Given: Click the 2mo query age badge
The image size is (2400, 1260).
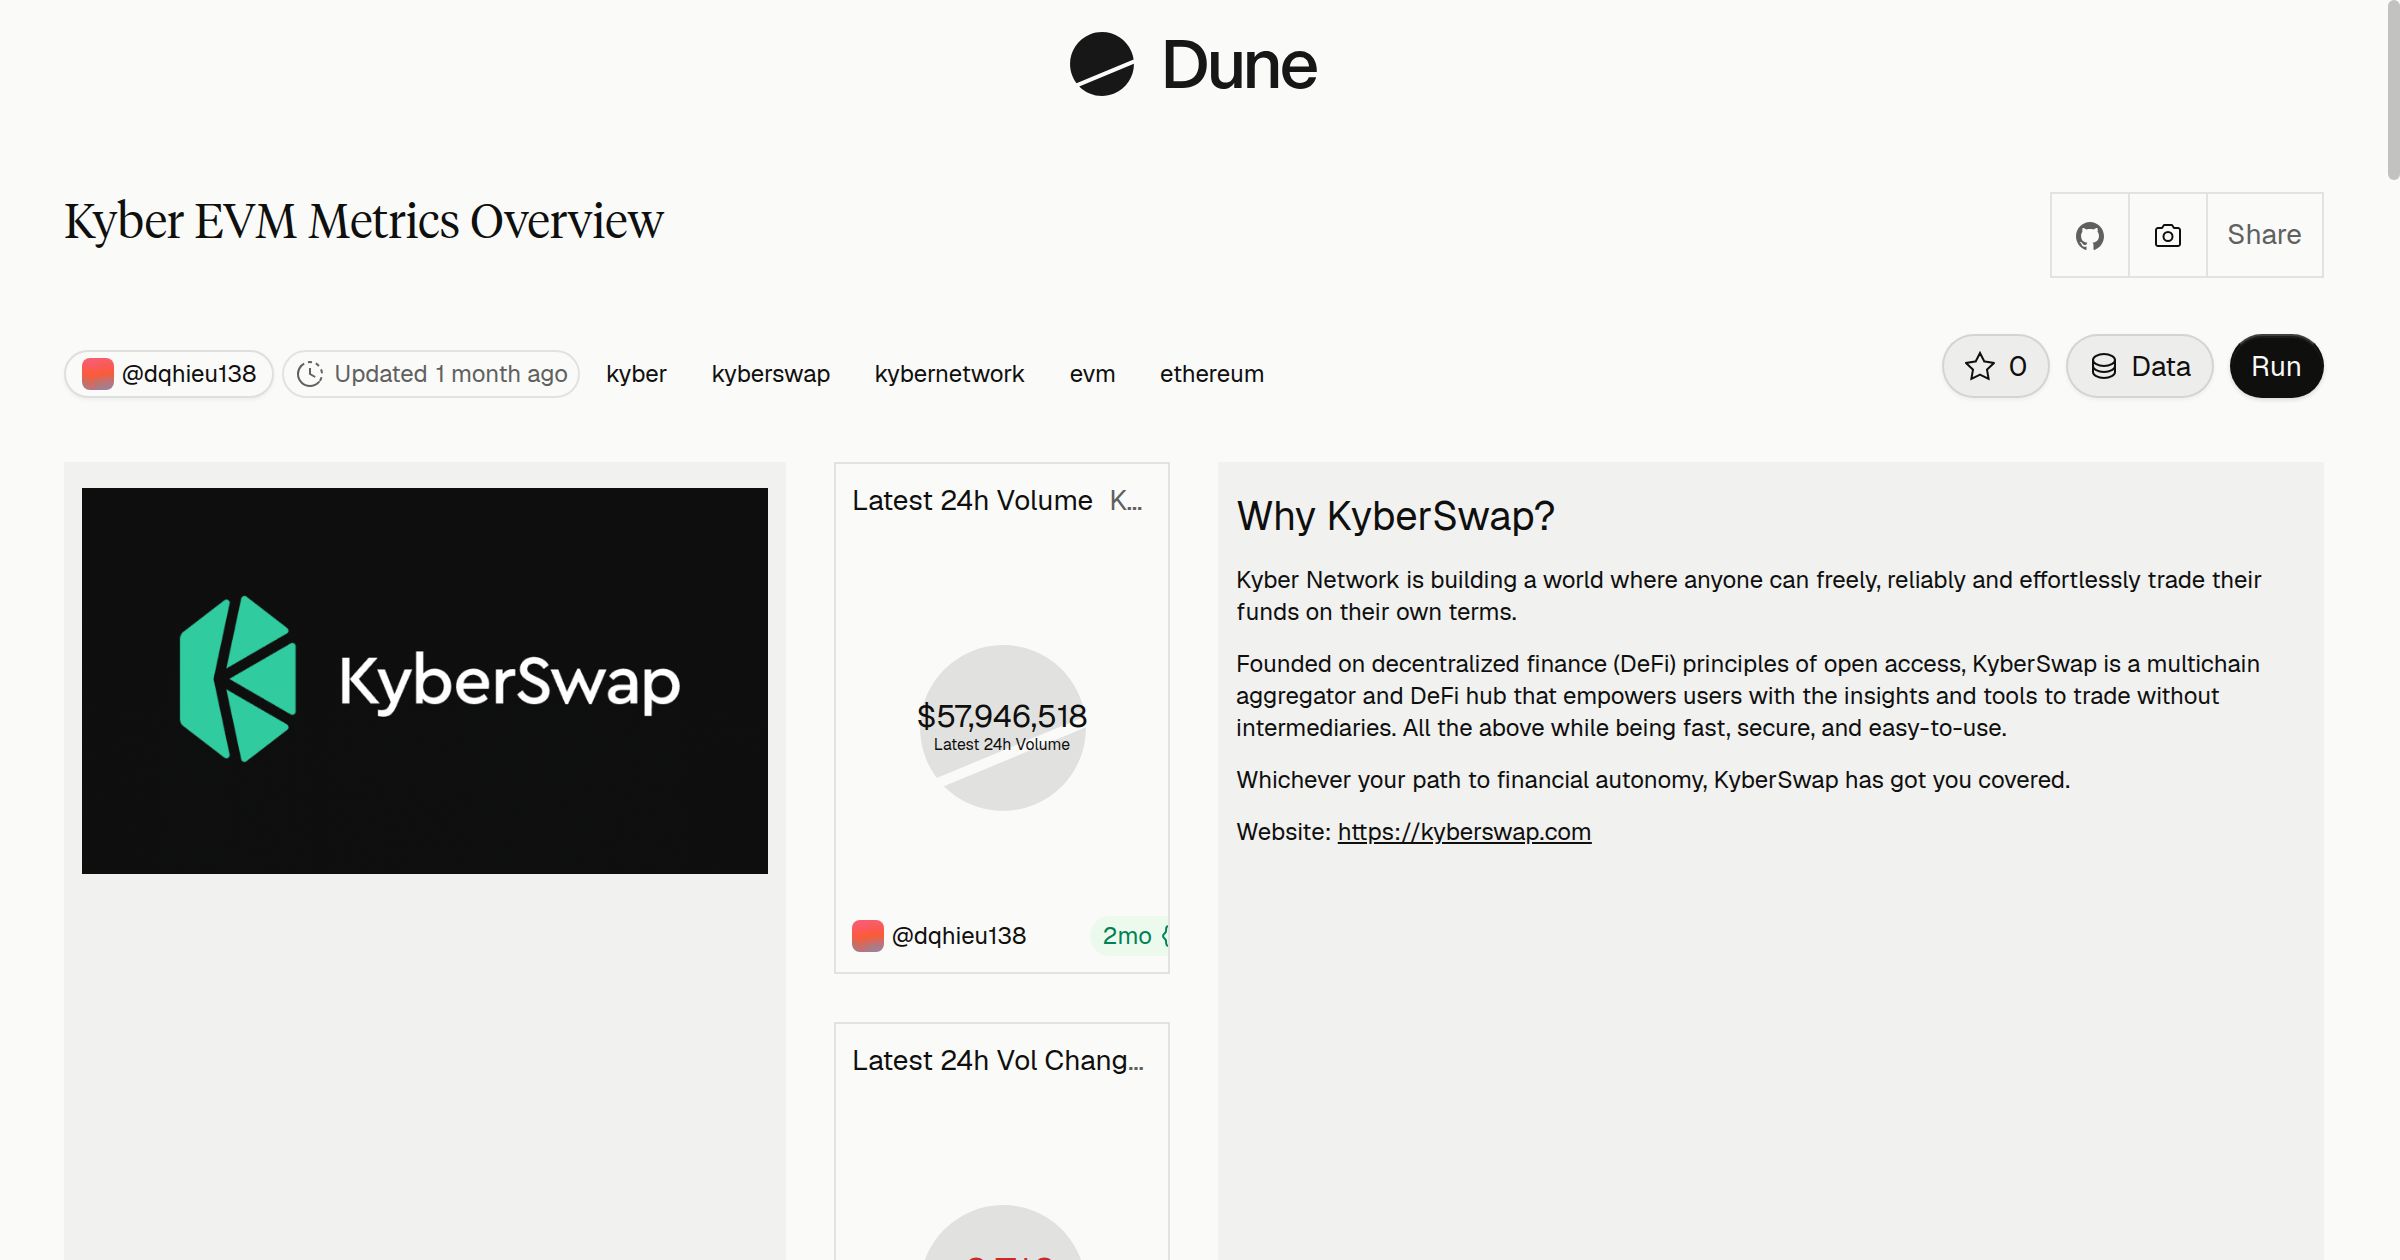Looking at the screenshot, I should (1128, 936).
